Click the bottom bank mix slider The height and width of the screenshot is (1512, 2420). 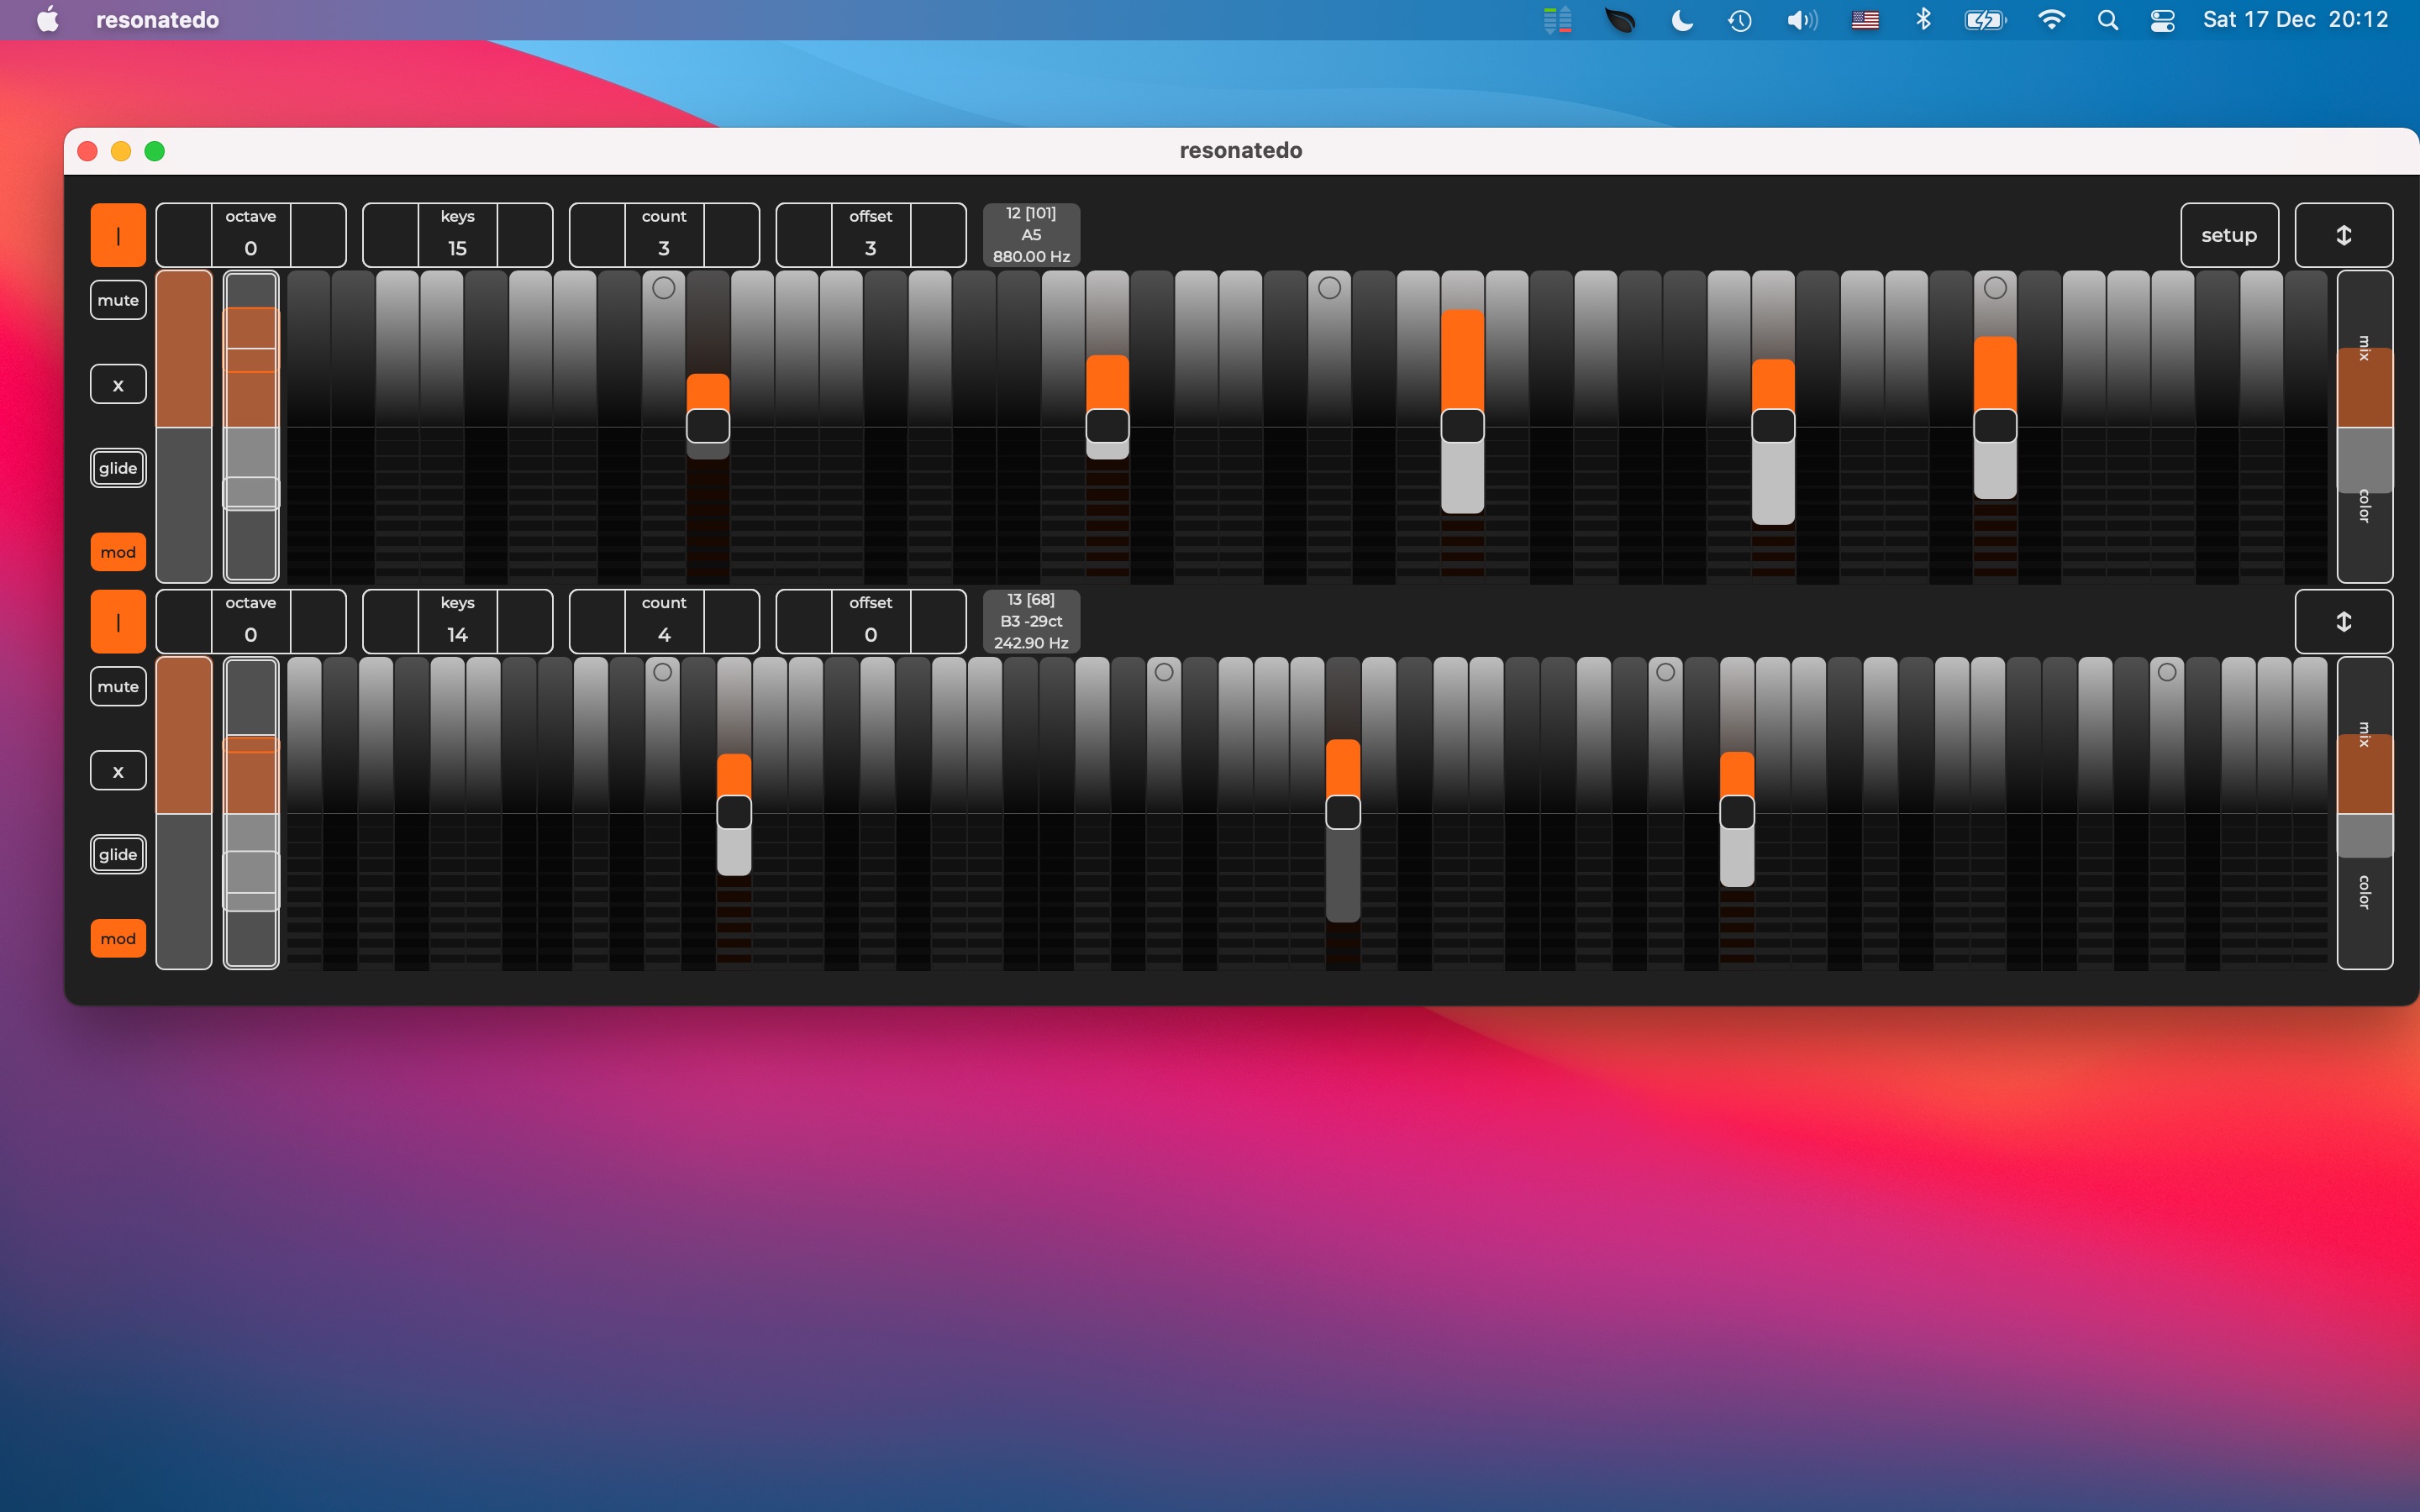2364,735
